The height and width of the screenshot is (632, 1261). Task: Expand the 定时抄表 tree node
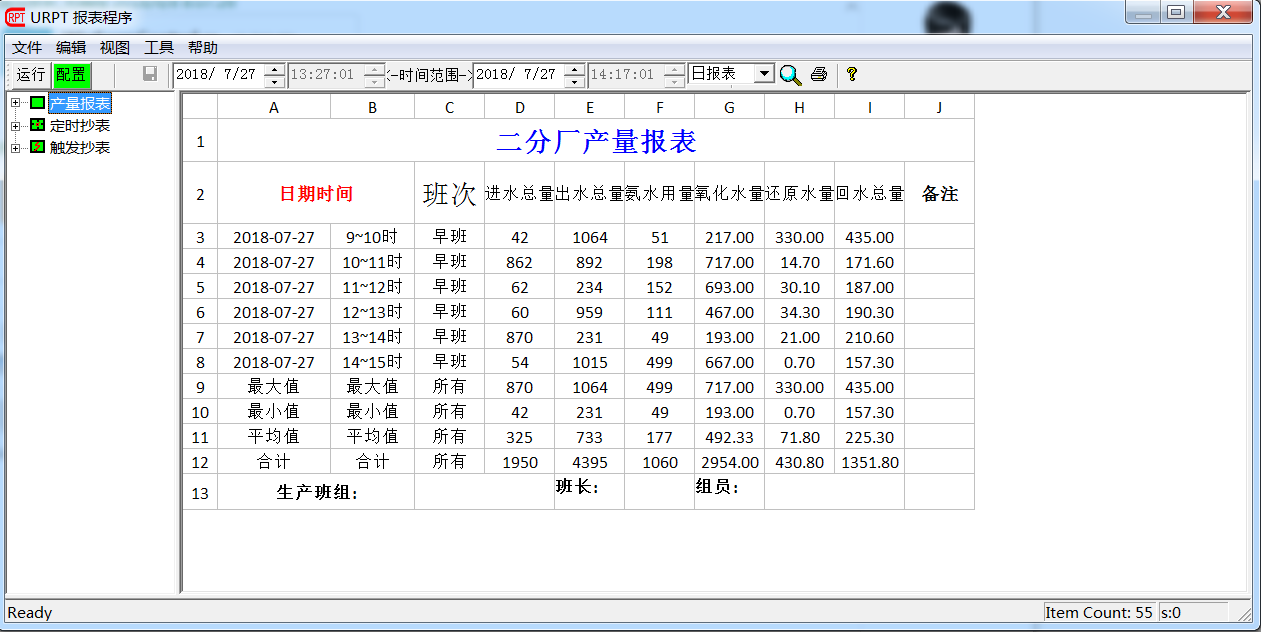[x=15, y=125]
